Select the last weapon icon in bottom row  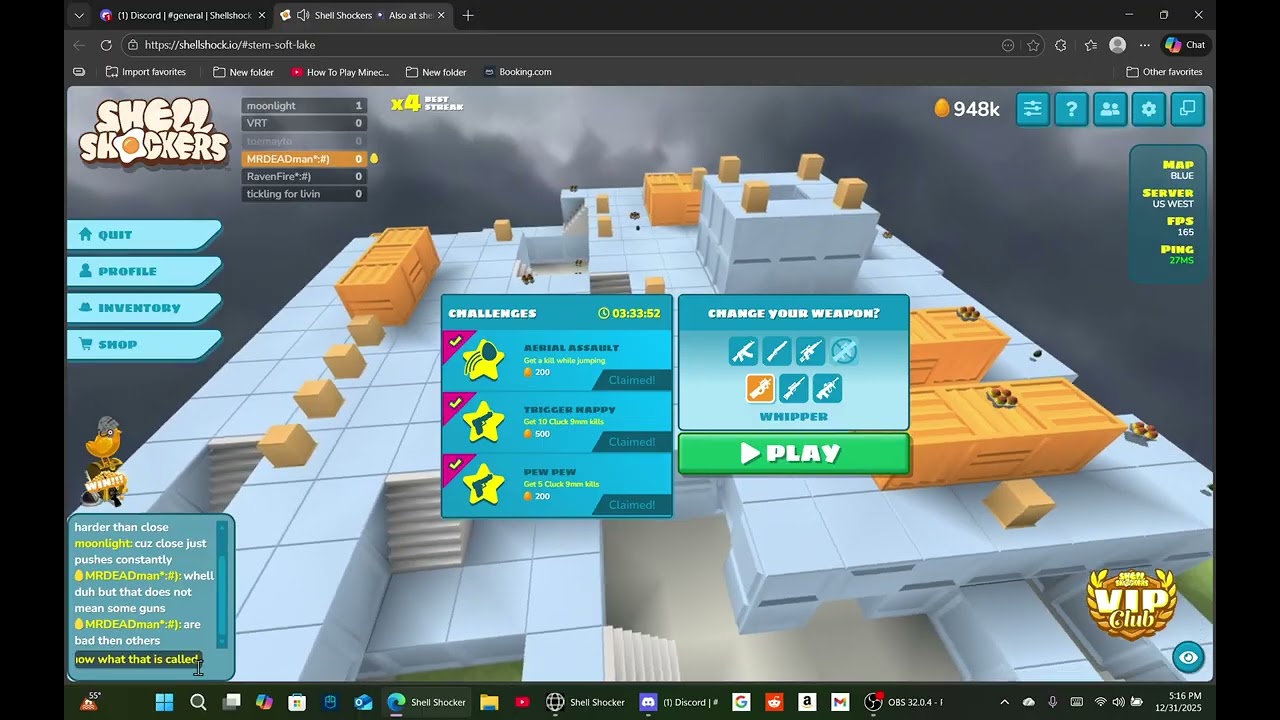tap(828, 388)
